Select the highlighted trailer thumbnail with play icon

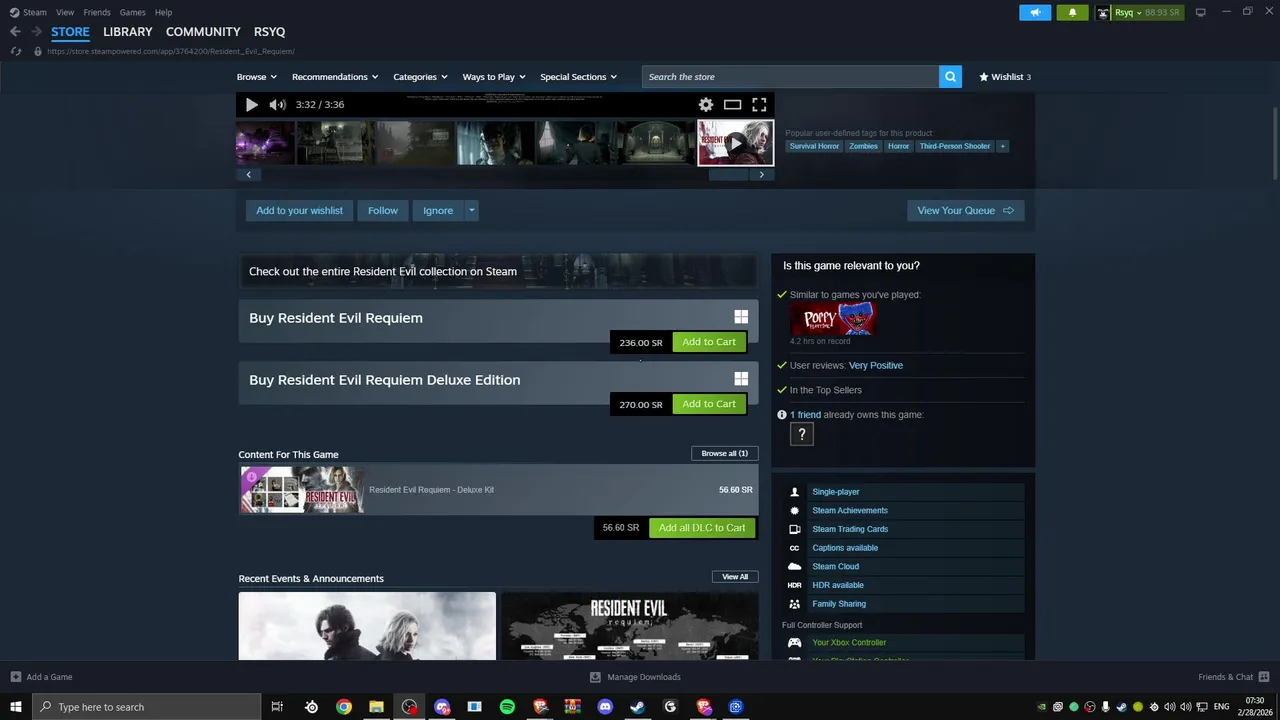pos(735,143)
